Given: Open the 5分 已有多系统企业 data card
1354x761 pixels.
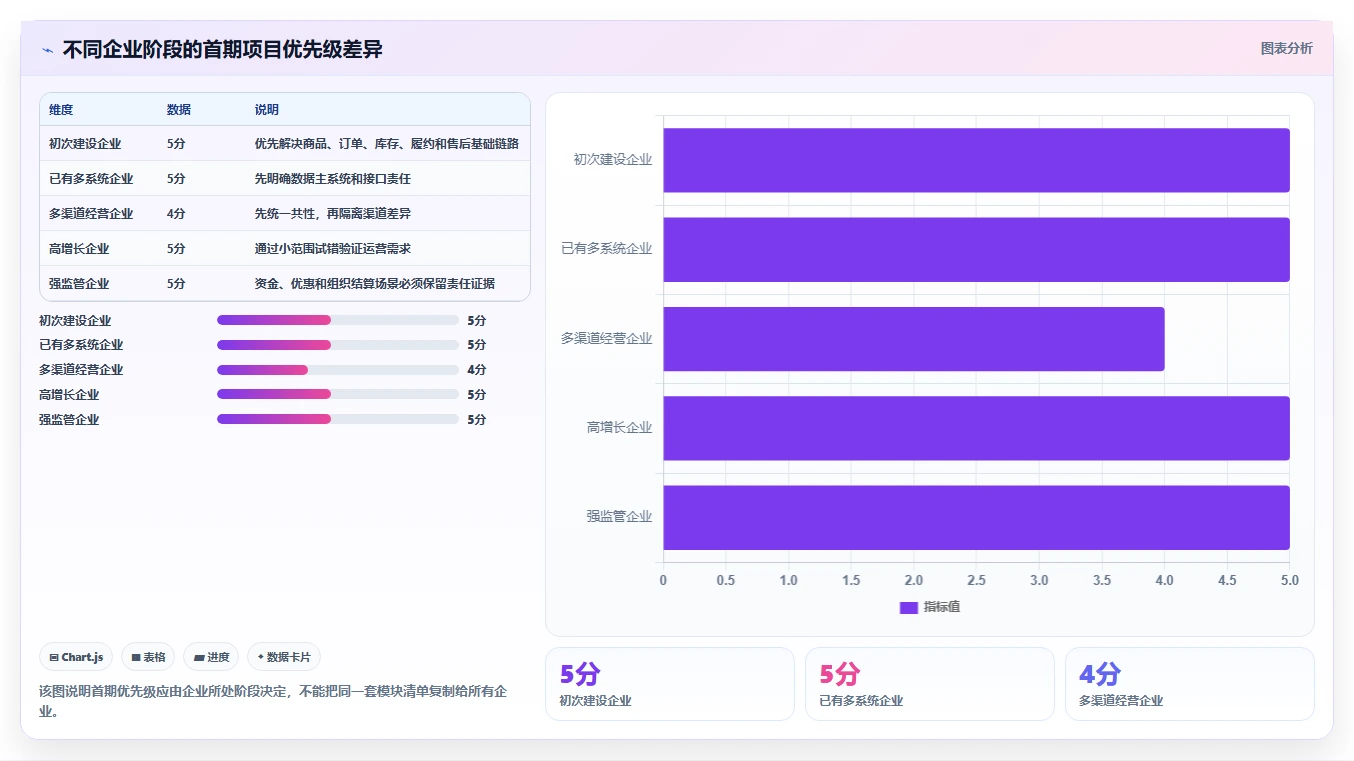Looking at the screenshot, I should coord(930,684).
